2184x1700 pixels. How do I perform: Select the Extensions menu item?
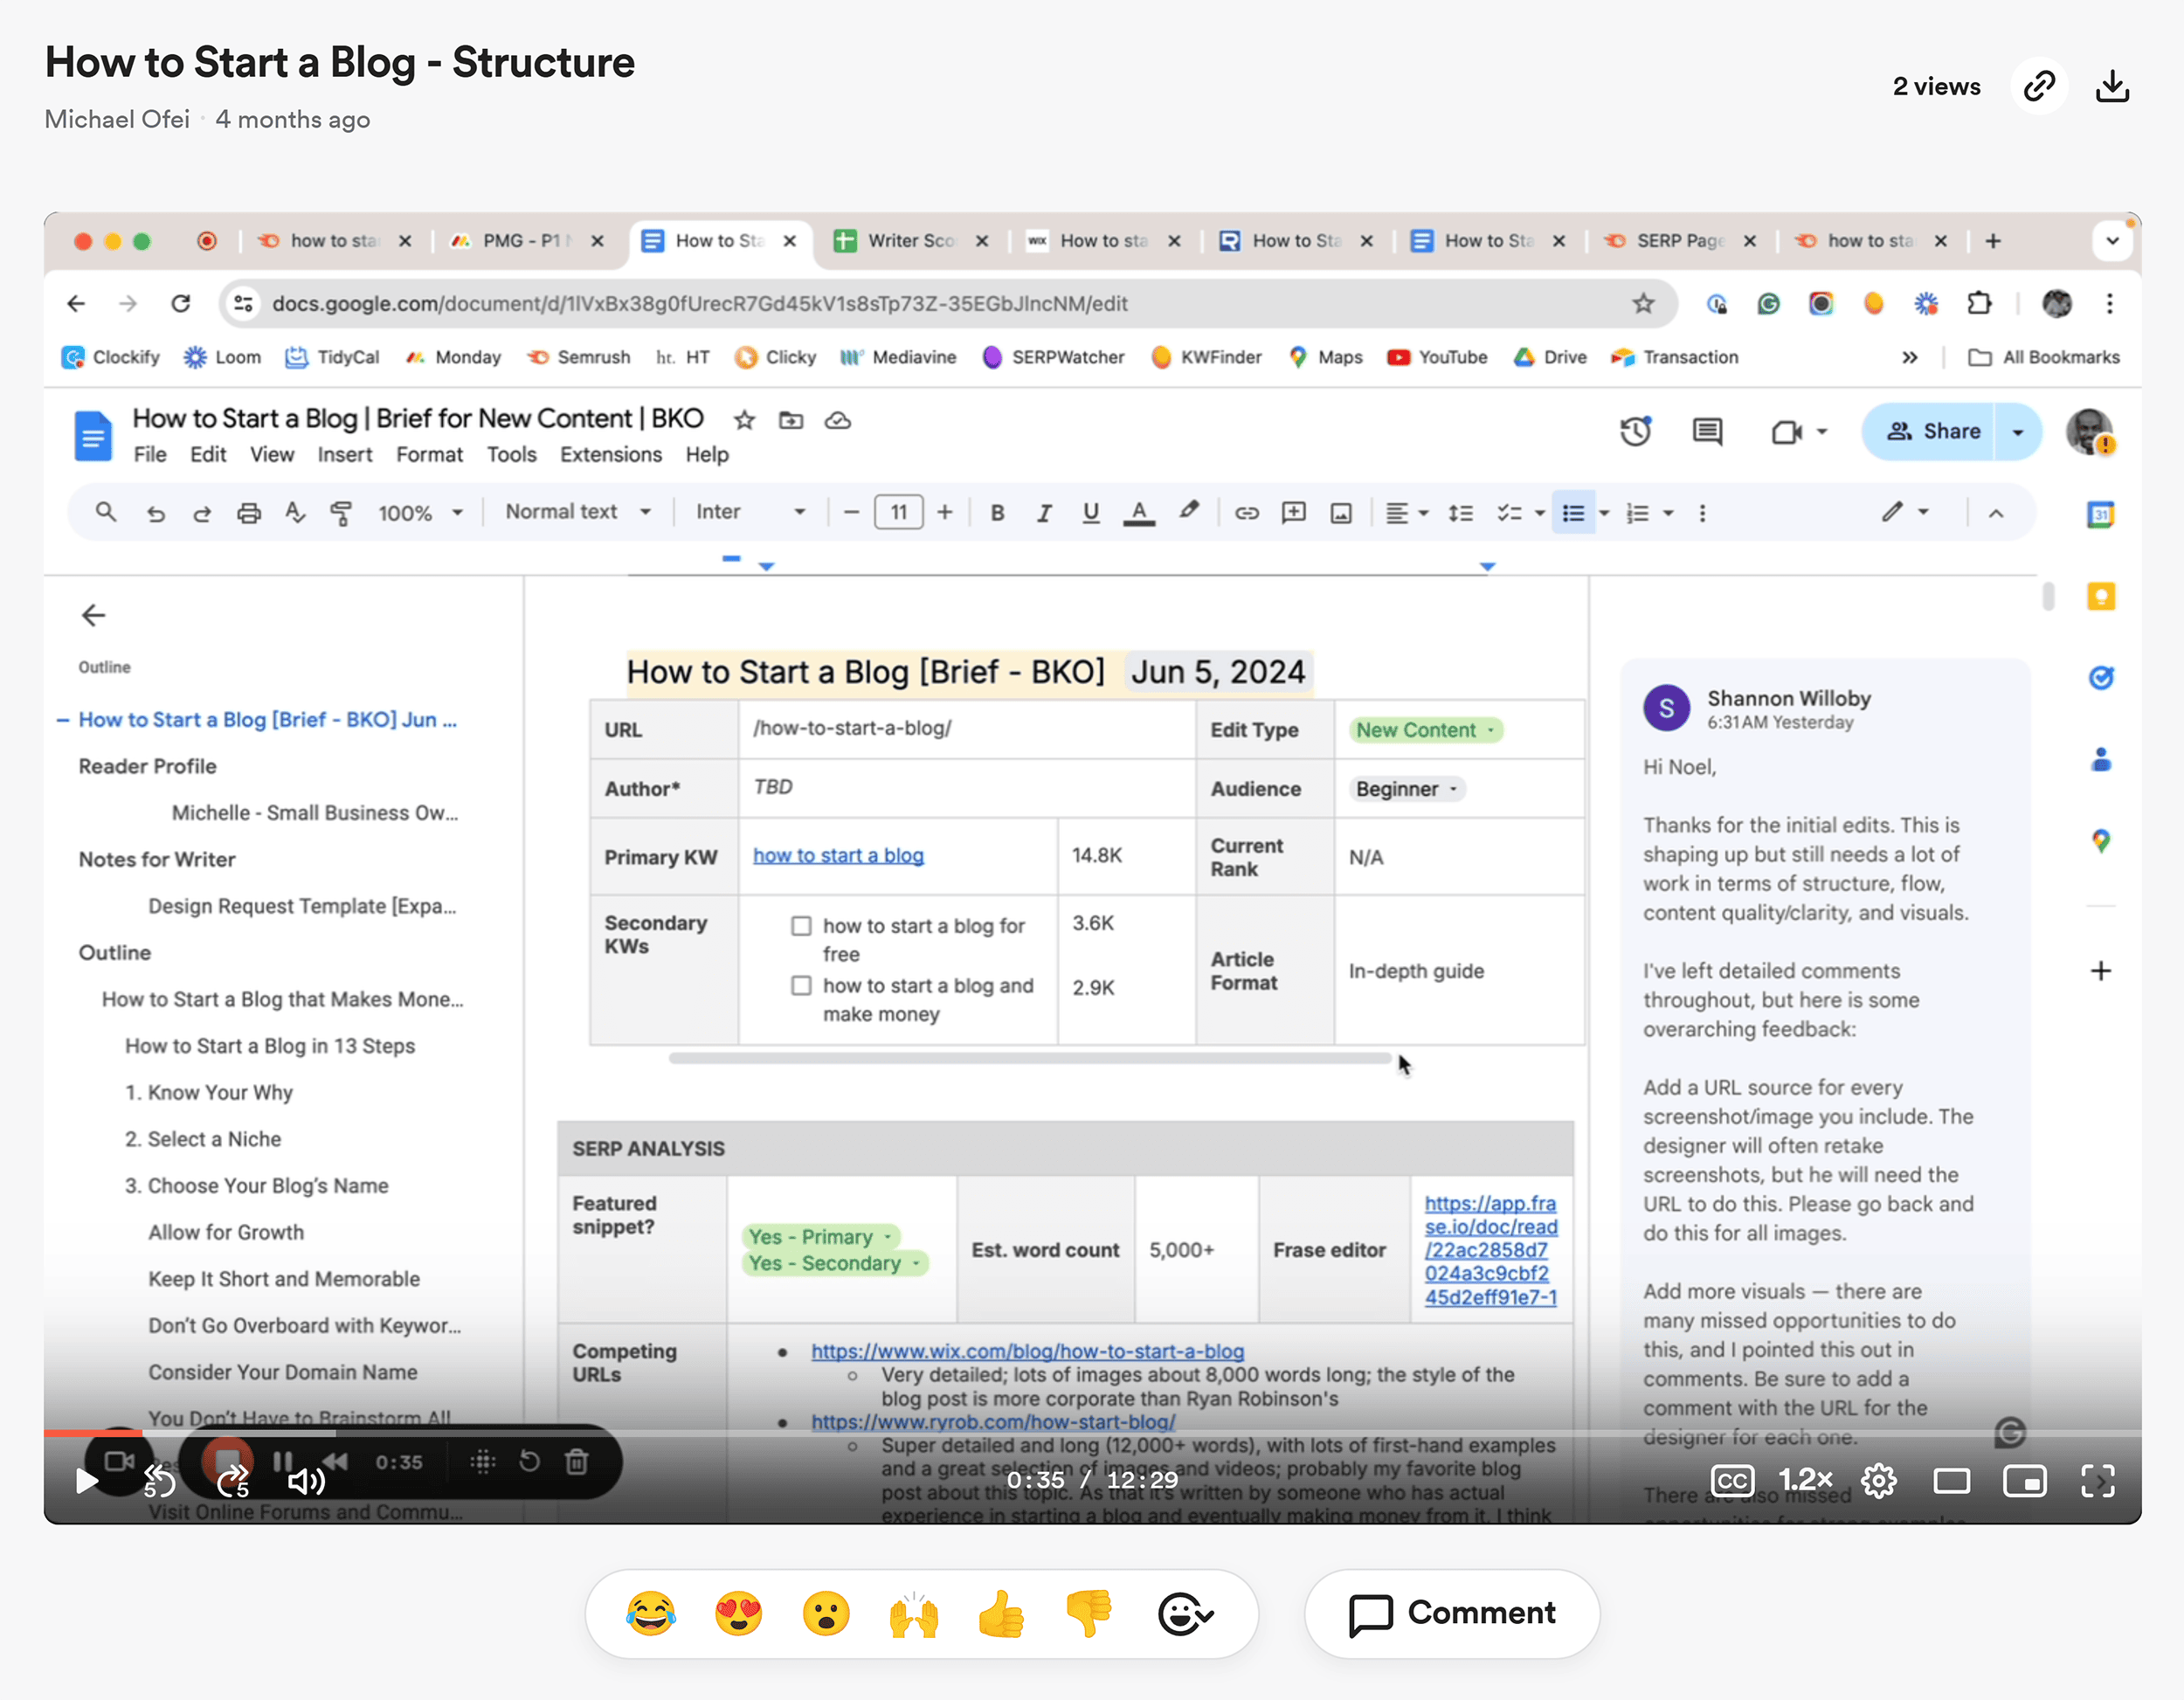pyautogui.click(x=610, y=458)
